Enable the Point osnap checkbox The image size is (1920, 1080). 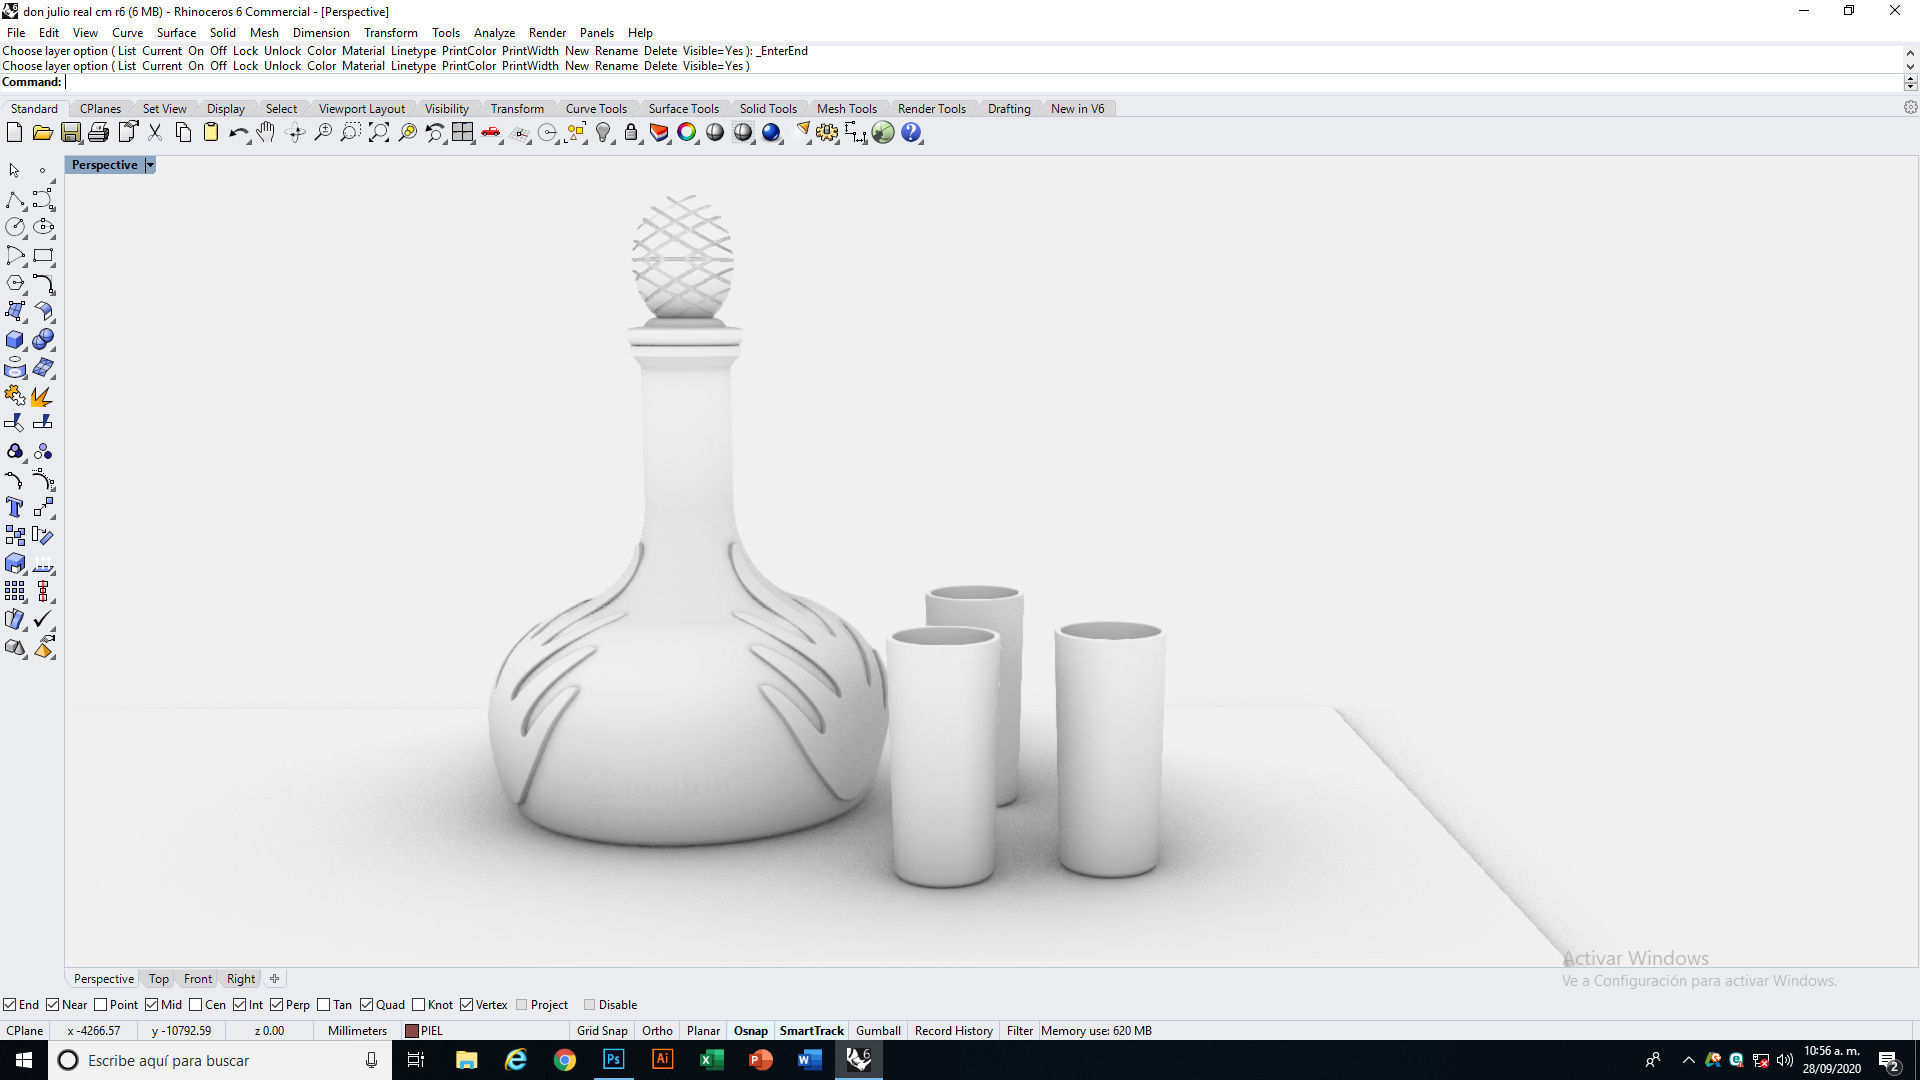click(x=100, y=1005)
